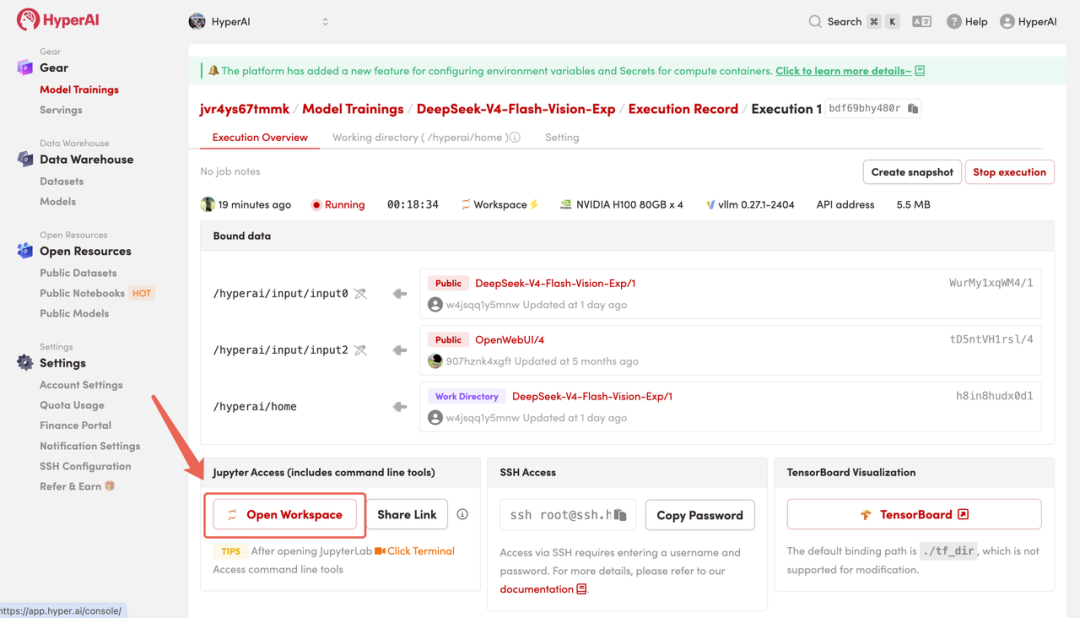Open Account Settings
Image resolution: width=1080 pixels, height=618 pixels.
(x=81, y=385)
